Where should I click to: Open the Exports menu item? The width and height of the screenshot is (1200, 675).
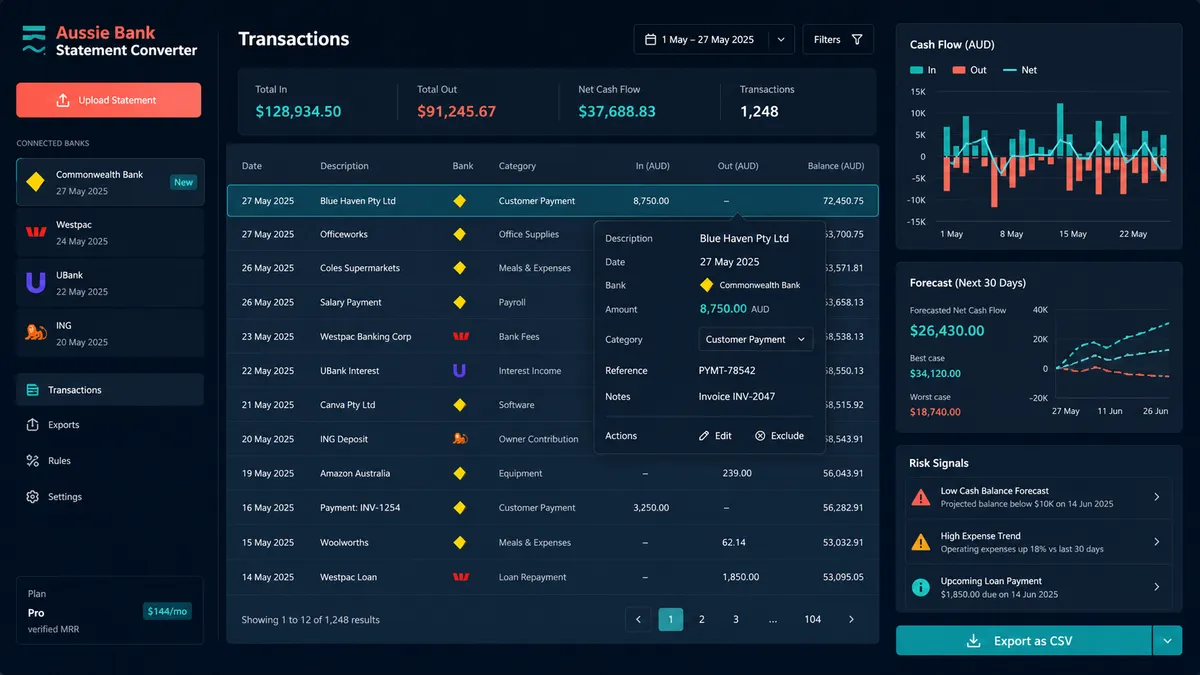click(110, 425)
